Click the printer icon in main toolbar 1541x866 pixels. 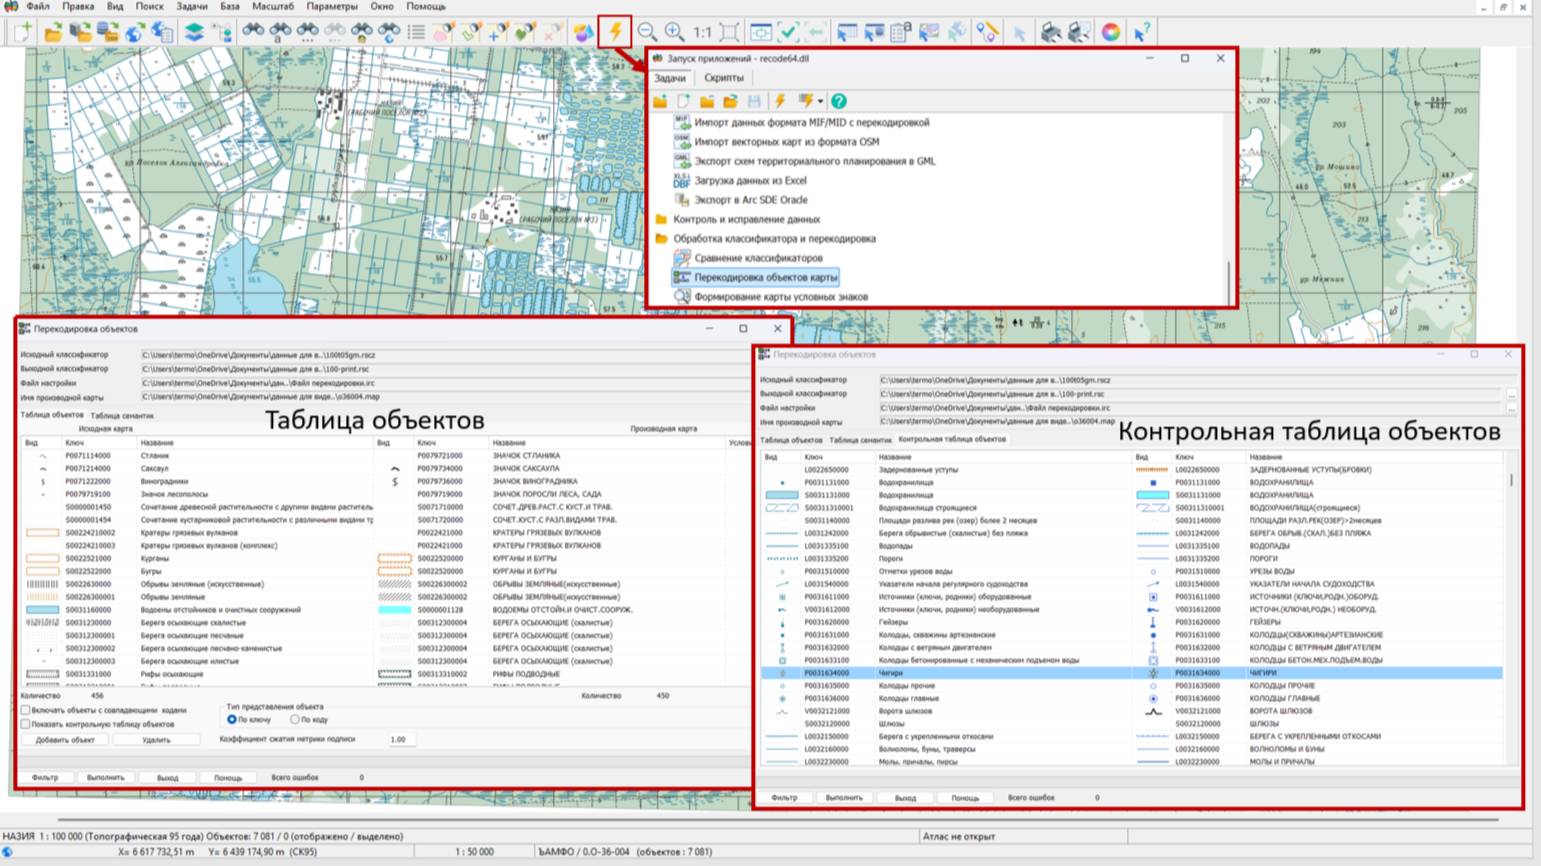click(x=1050, y=32)
